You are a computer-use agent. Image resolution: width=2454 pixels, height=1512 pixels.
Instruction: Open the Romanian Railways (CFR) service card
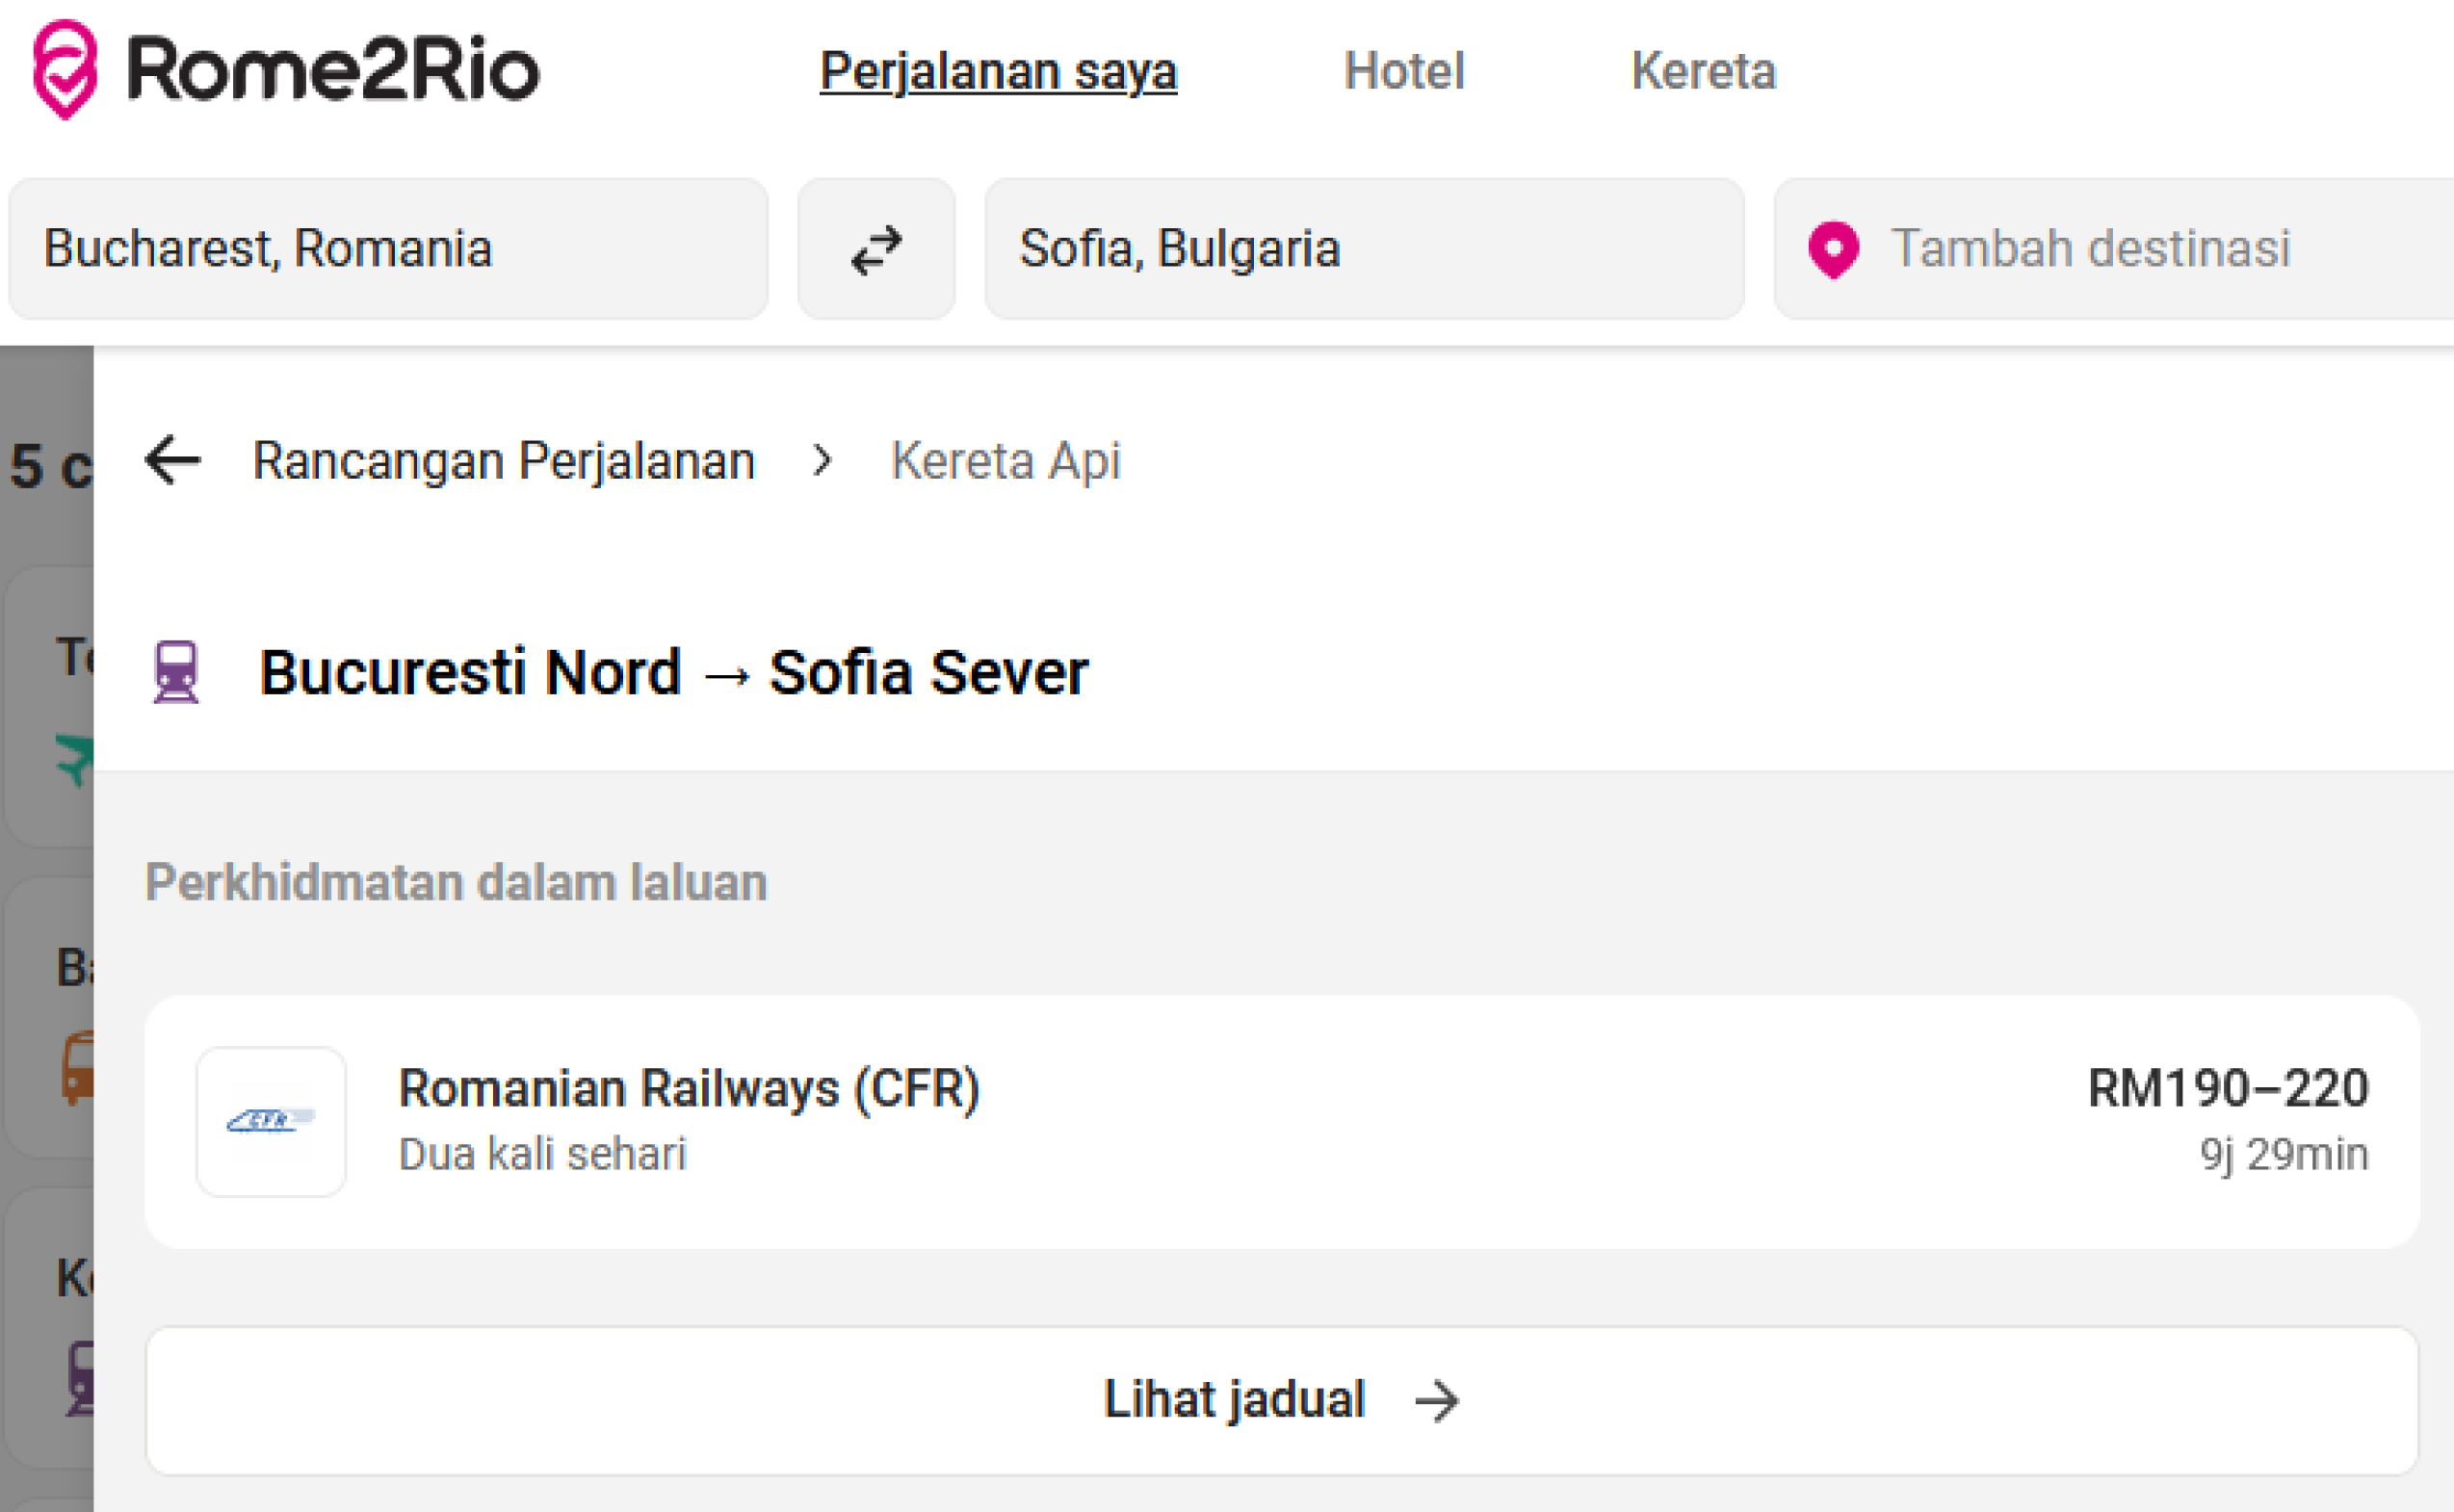coord(1280,1121)
